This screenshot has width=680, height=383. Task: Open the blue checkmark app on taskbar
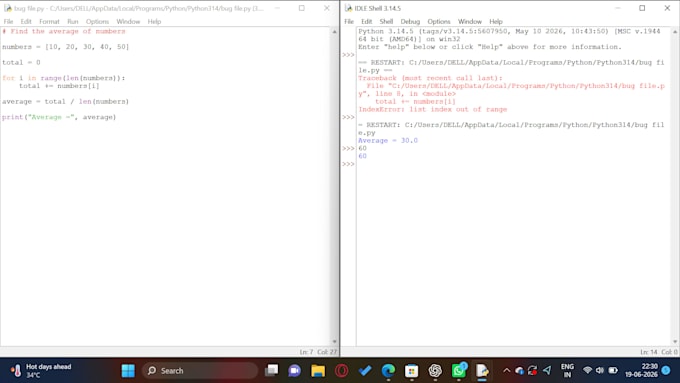[365, 370]
